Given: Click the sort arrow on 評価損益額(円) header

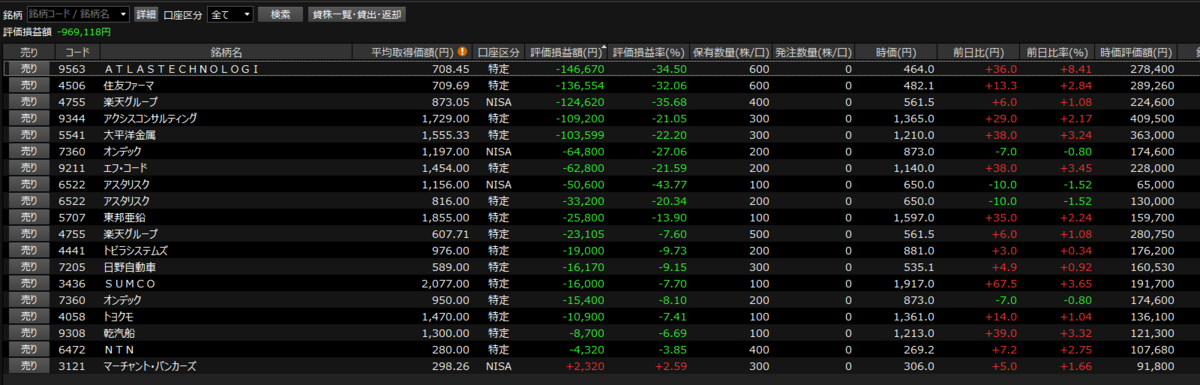Looking at the screenshot, I should 605,47.
